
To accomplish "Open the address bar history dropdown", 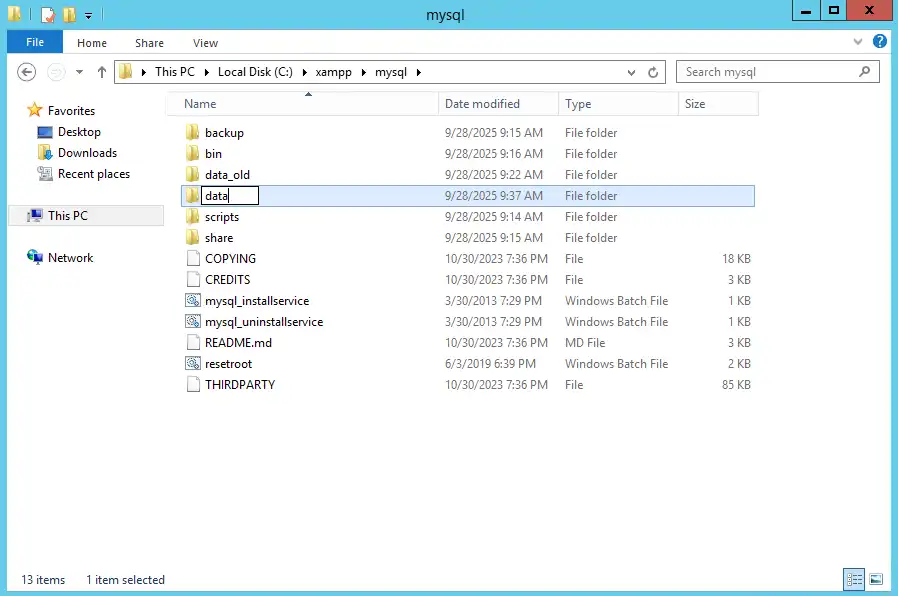I will [x=633, y=72].
